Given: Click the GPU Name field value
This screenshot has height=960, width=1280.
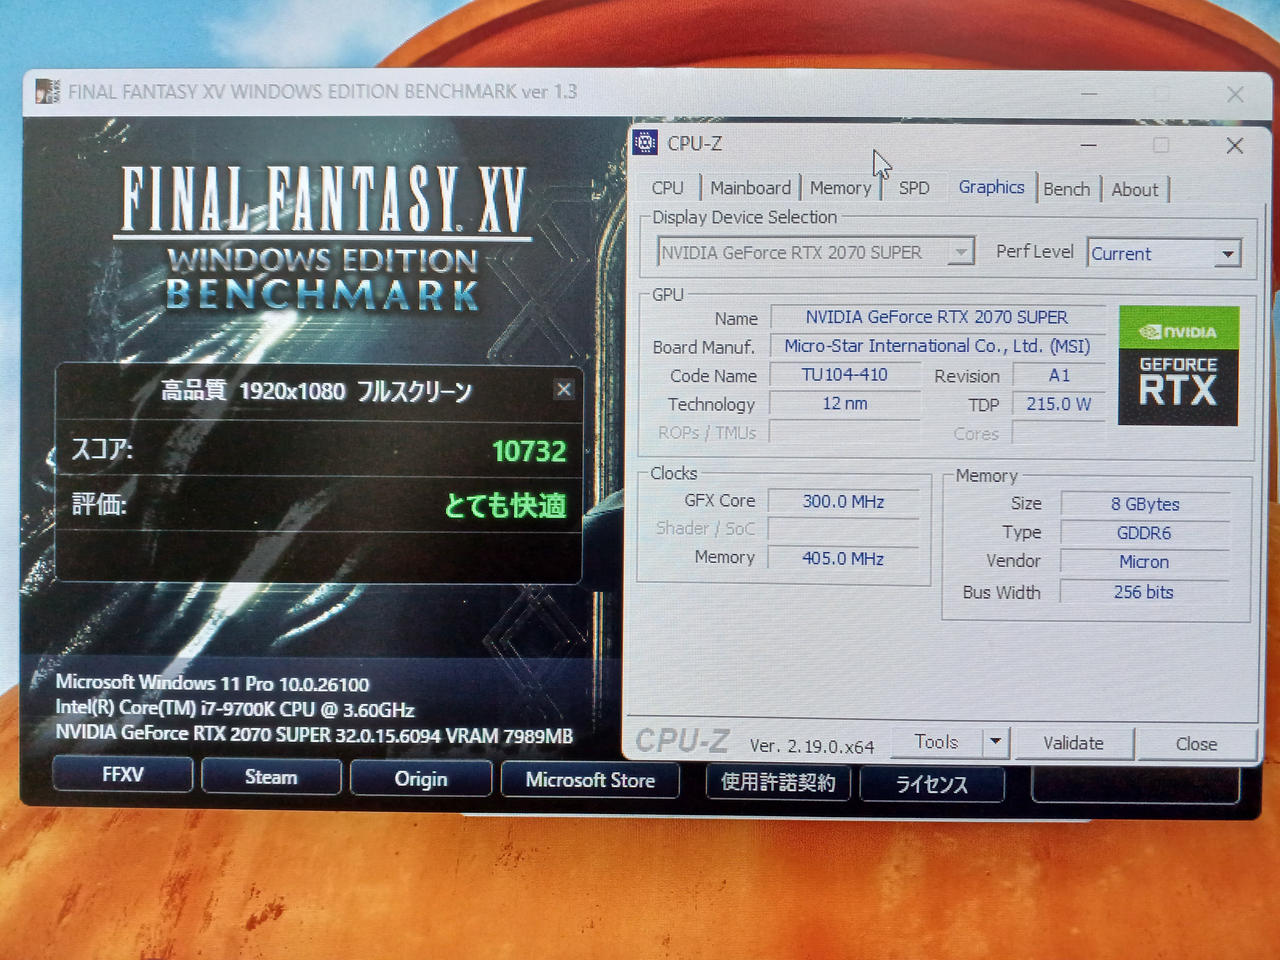Looking at the screenshot, I should [x=937, y=317].
